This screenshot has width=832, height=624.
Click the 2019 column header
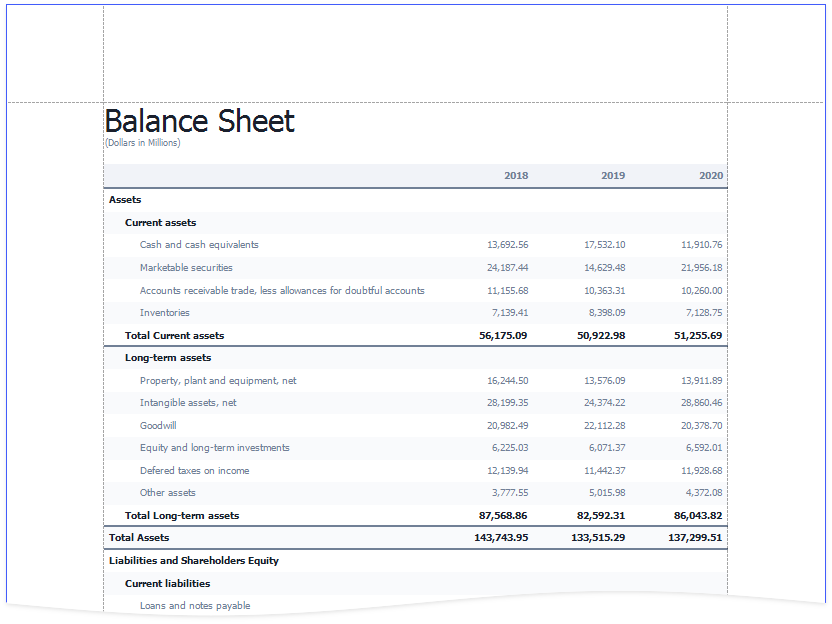[613, 176]
